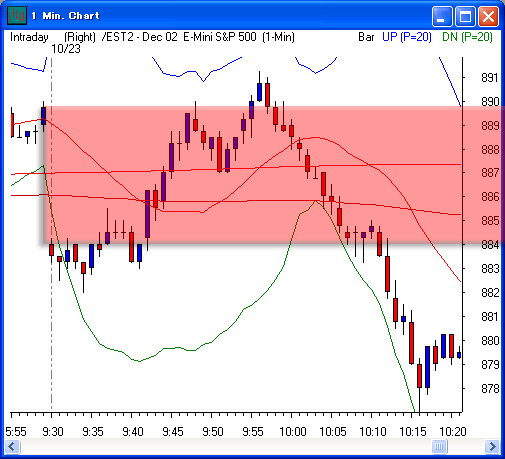Click the 9:30 time axis label

pos(53,432)
